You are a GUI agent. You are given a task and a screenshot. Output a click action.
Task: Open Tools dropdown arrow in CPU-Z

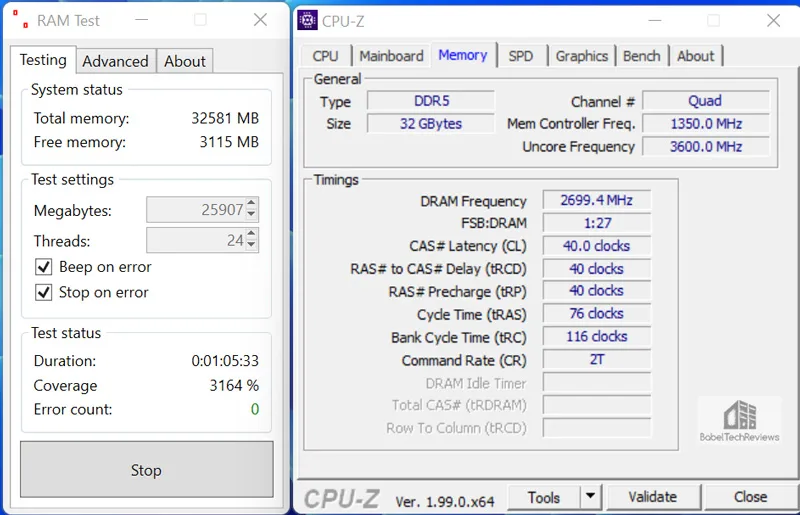pos(590,496)
